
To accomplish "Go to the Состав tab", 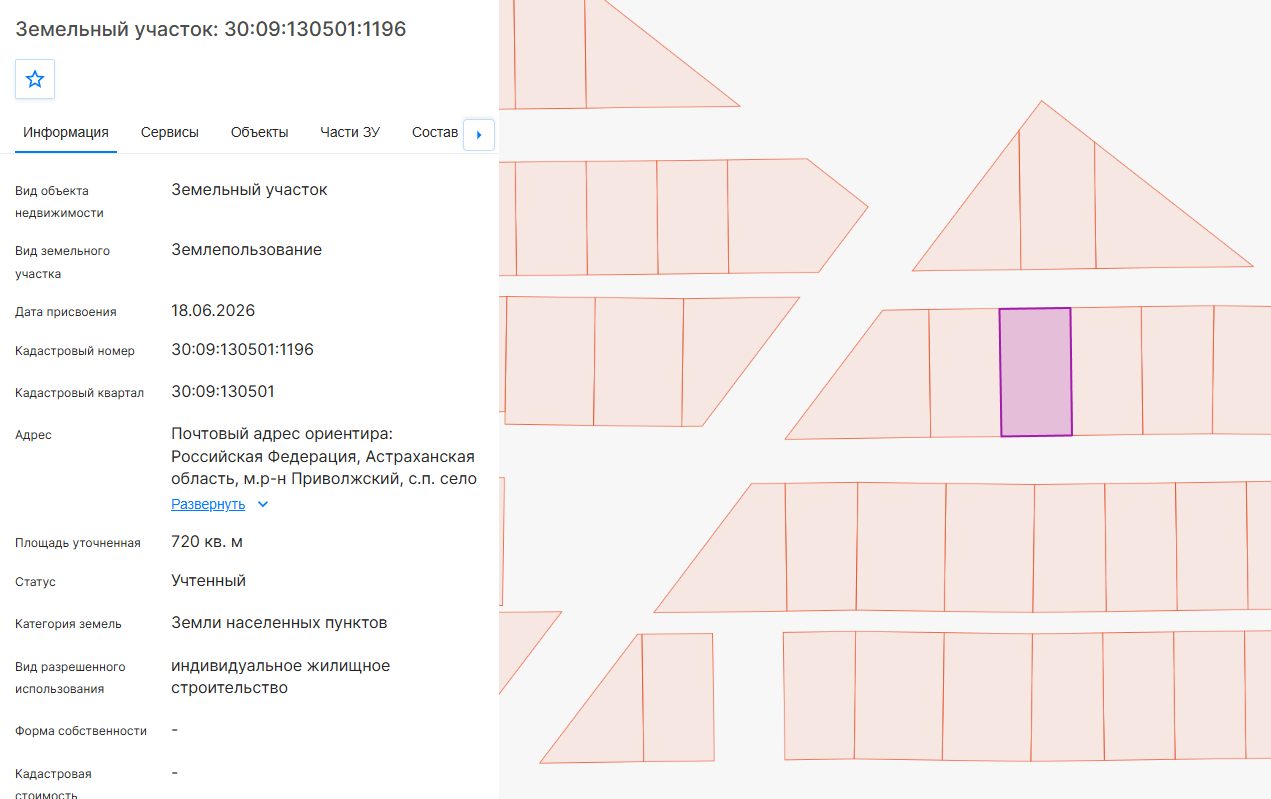I will [435, 132].
